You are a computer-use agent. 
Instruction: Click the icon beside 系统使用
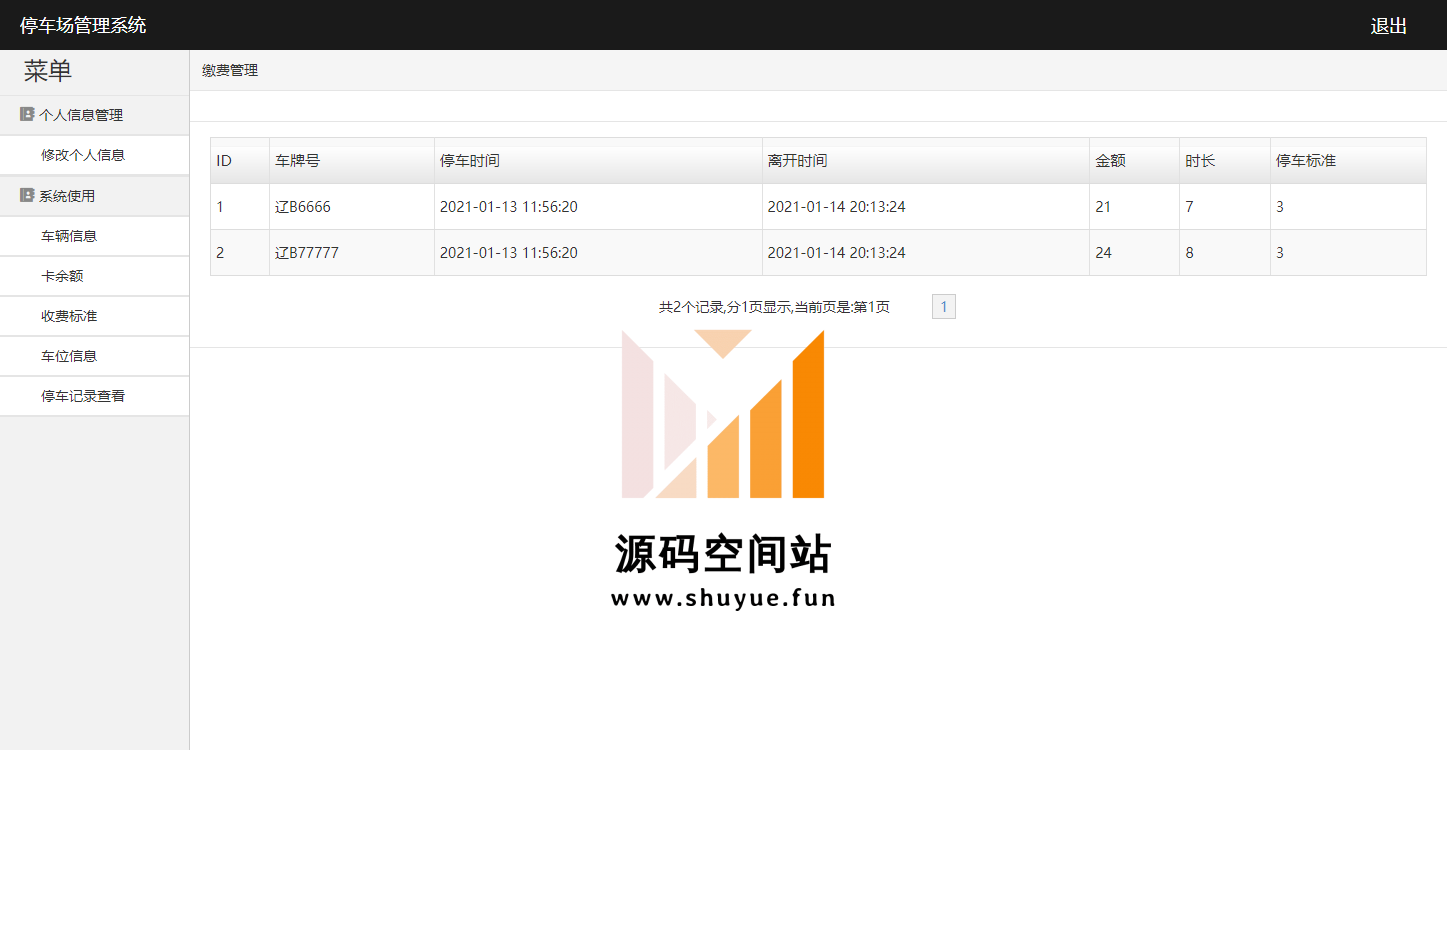click(27, 195)
